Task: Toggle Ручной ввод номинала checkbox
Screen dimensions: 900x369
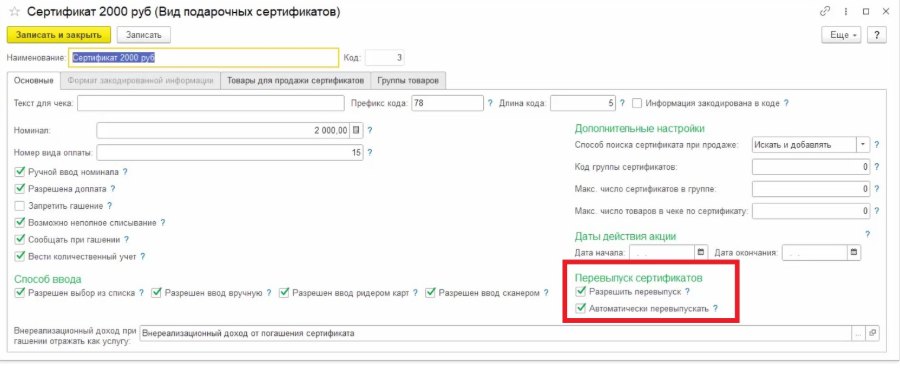Action: click(x=20, y=171)
